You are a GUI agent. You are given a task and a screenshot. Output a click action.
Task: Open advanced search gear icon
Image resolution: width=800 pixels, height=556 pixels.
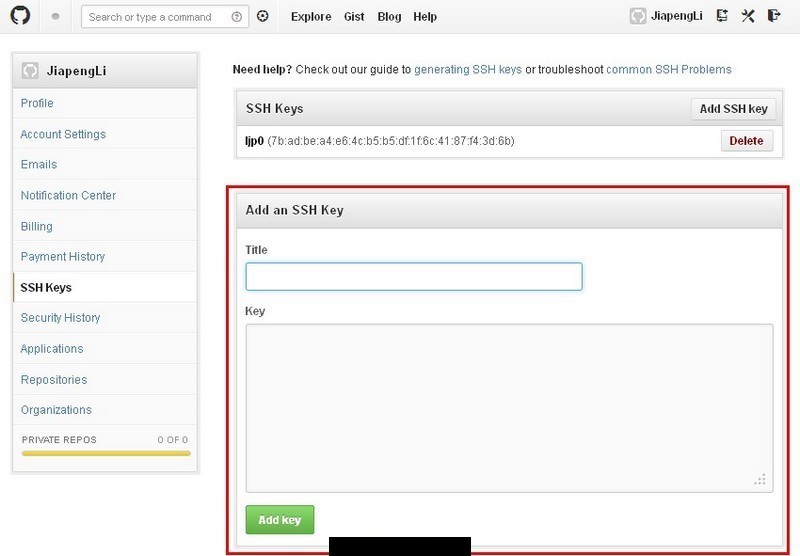262,16
